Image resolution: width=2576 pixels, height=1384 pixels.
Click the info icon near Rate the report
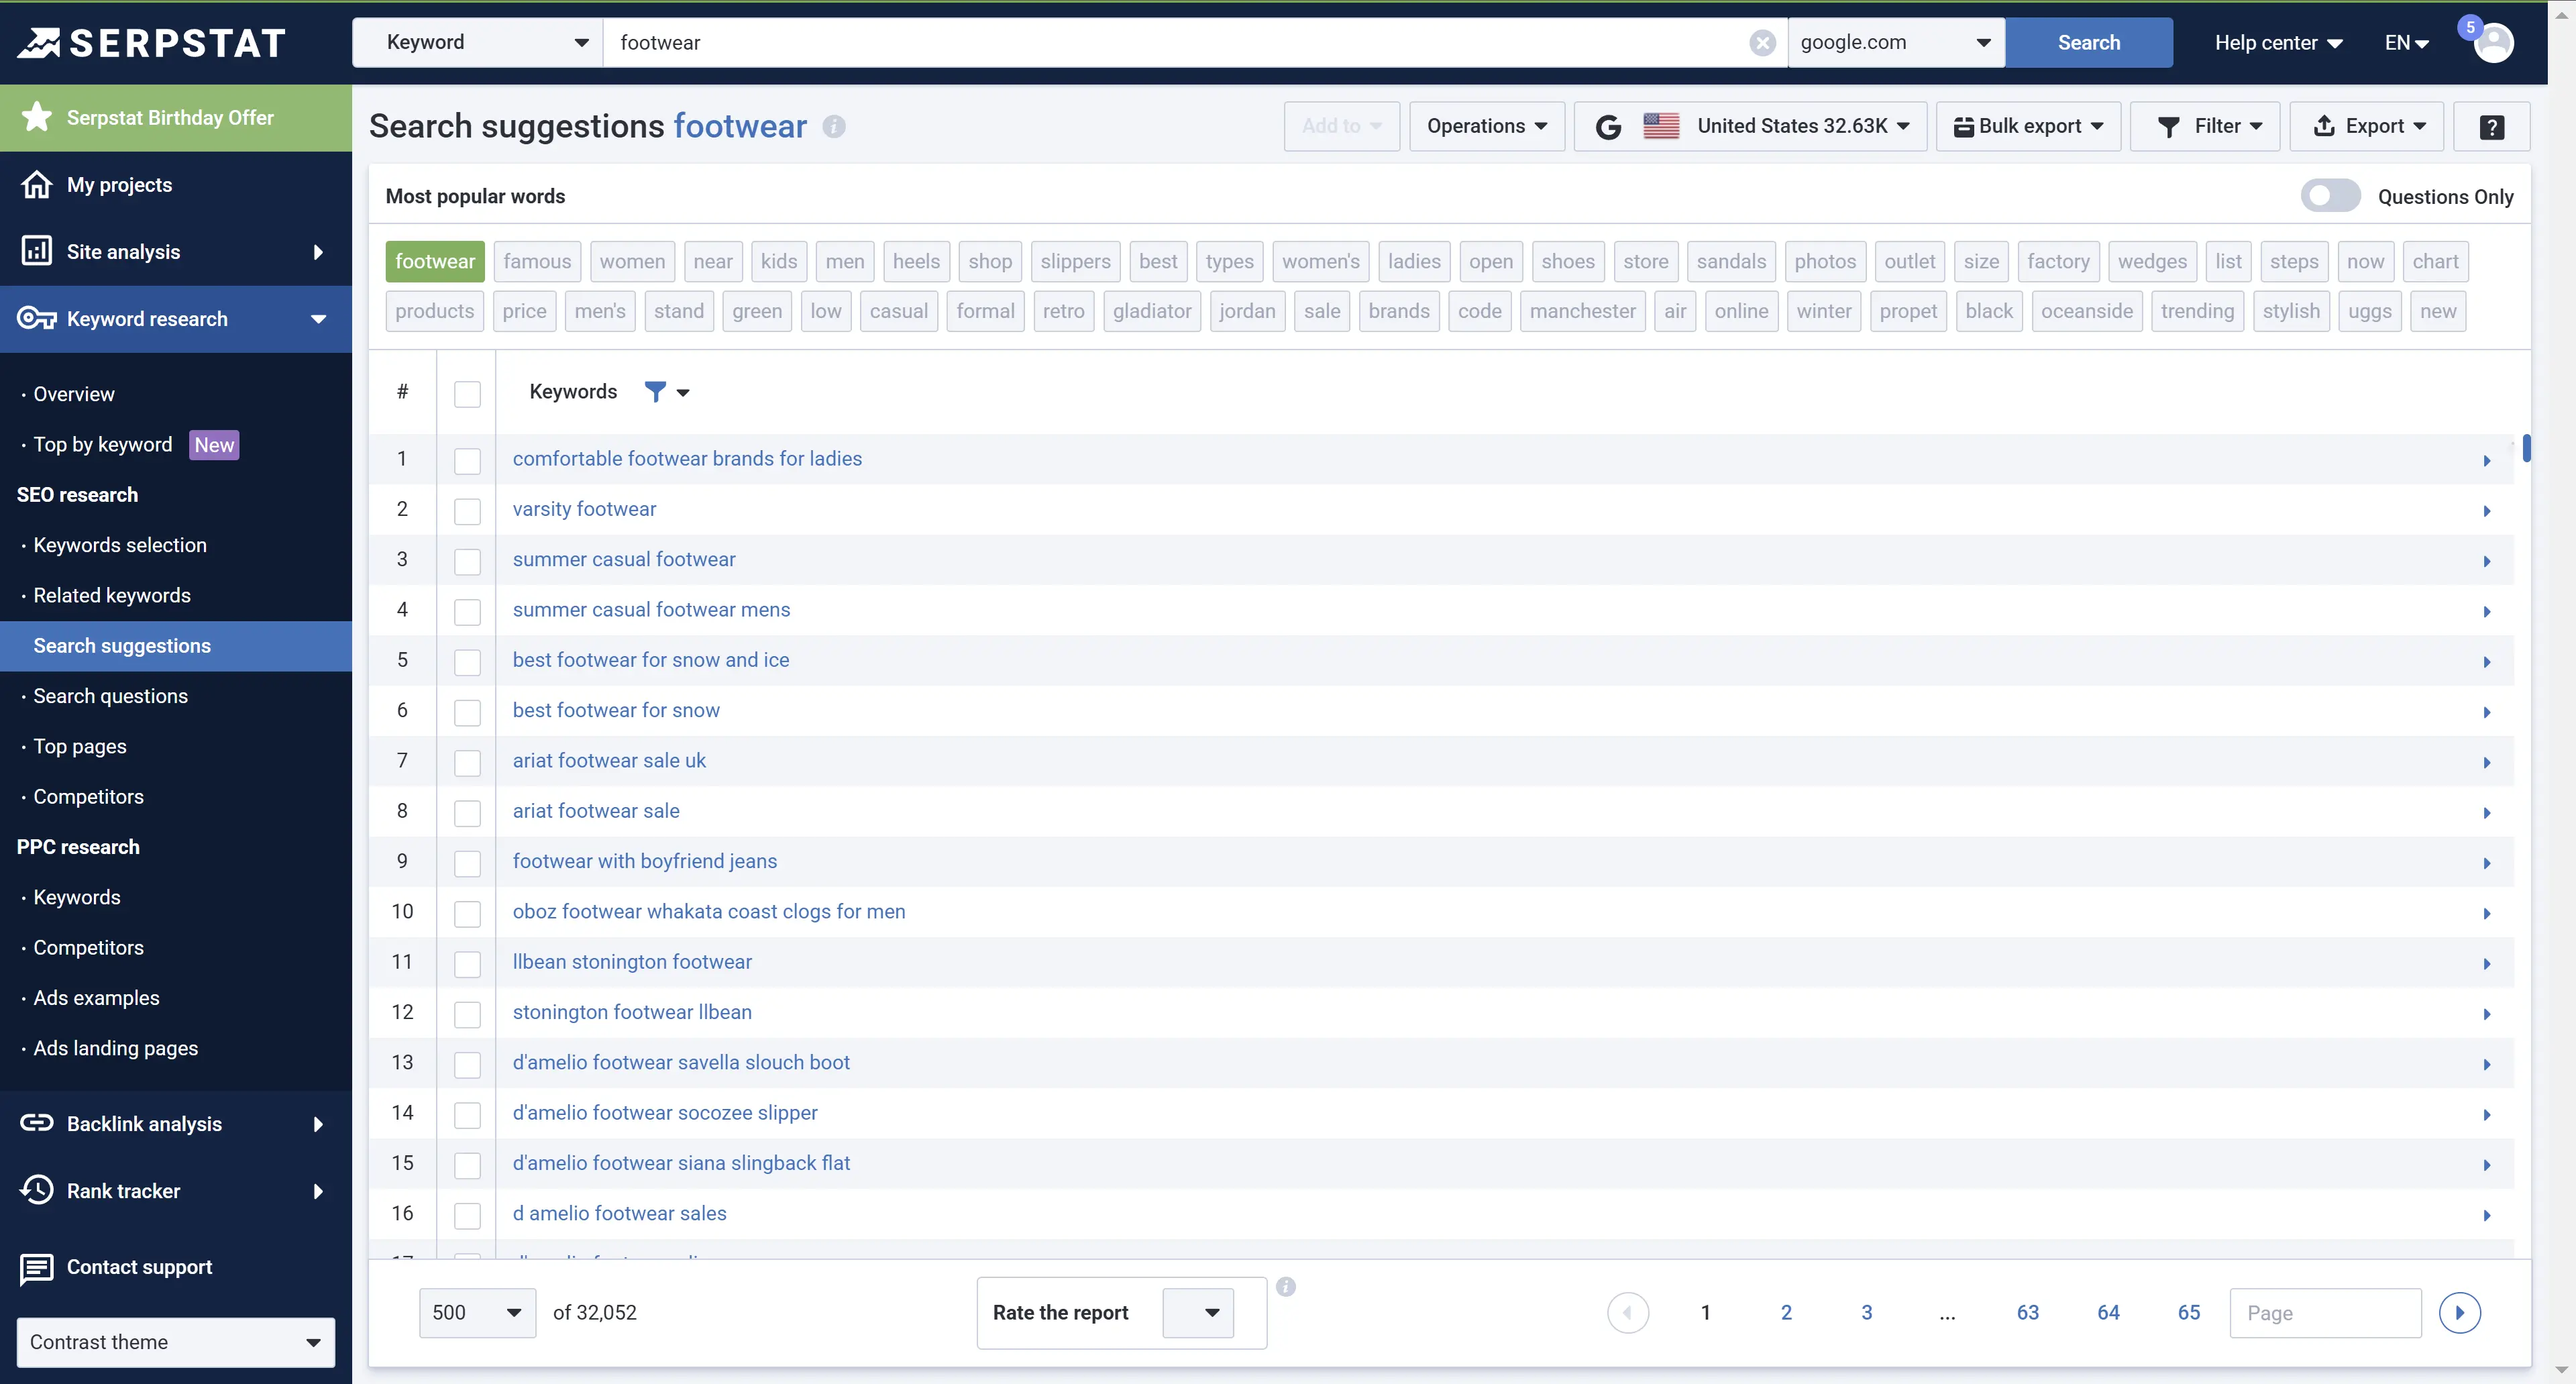coord(1286,1287)
